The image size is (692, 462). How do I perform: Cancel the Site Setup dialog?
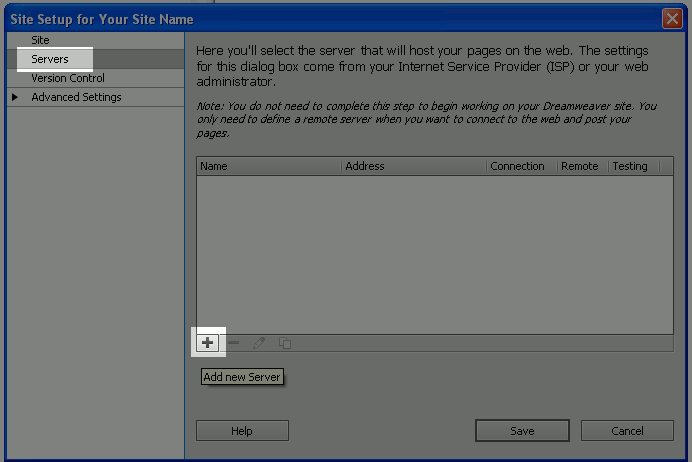[x=627, y=431]
